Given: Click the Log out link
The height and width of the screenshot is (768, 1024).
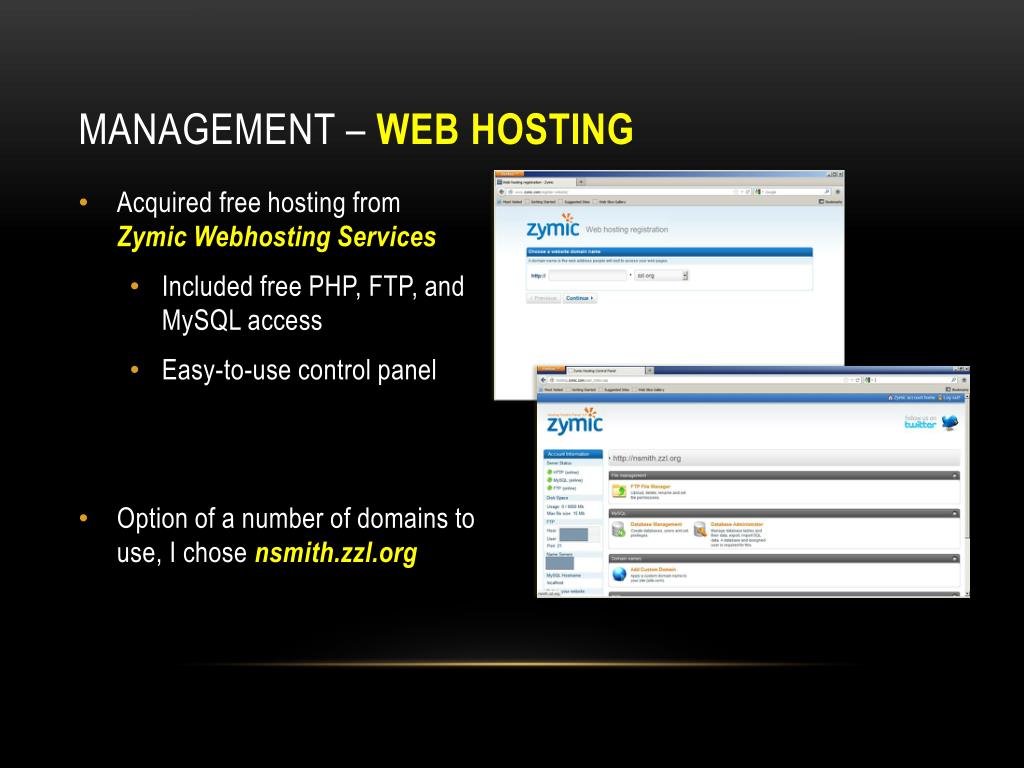Looking at the screenshot, I should click(x=950, y=397).
